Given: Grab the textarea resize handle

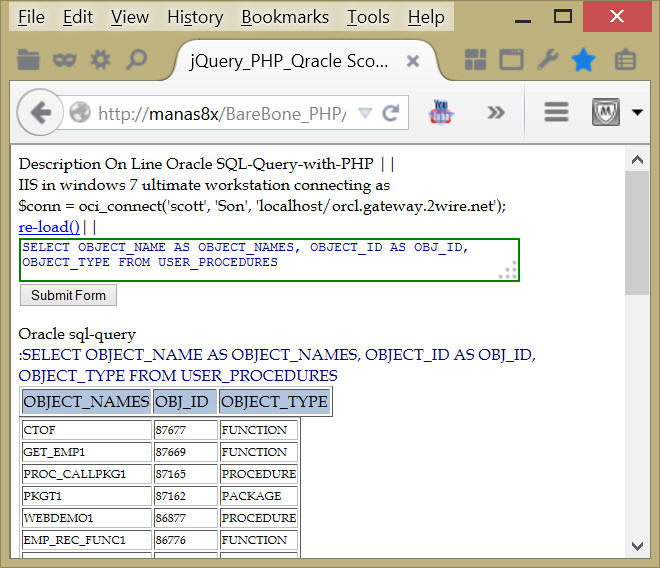Looking at the screenshot, I should tap(508, 270).
